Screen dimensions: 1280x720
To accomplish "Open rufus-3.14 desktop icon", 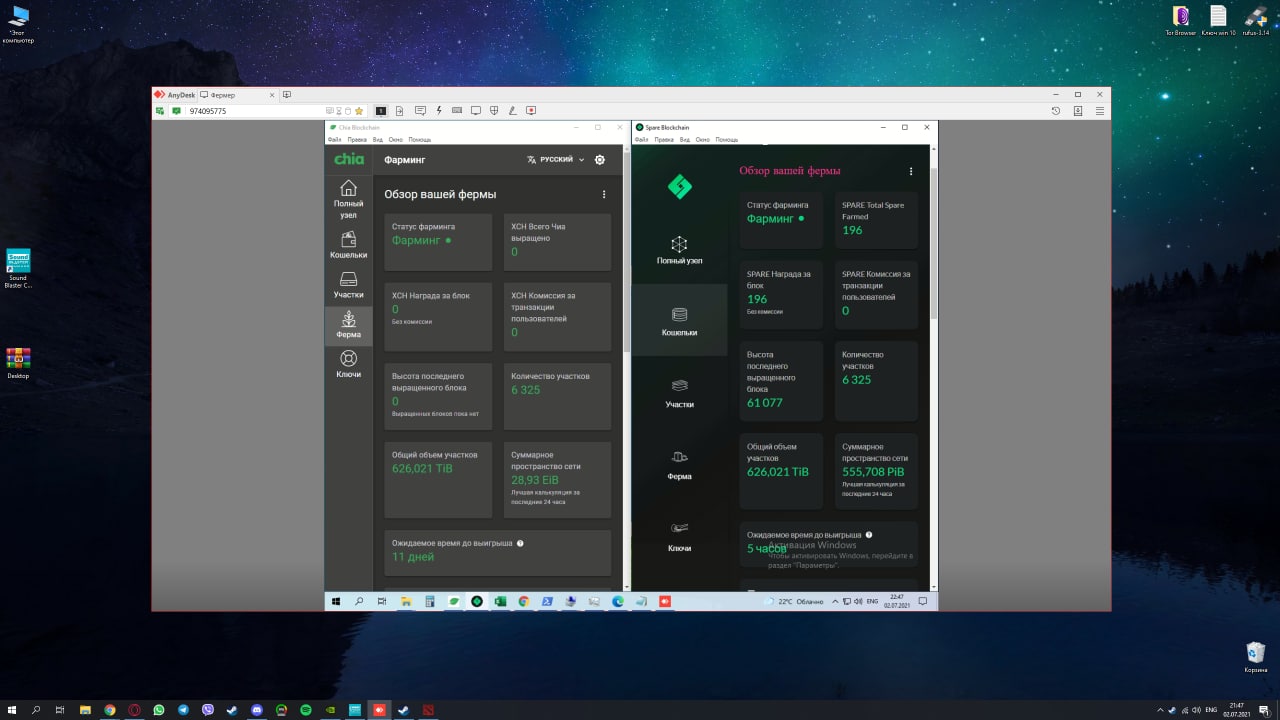I will pos(1255,20).
